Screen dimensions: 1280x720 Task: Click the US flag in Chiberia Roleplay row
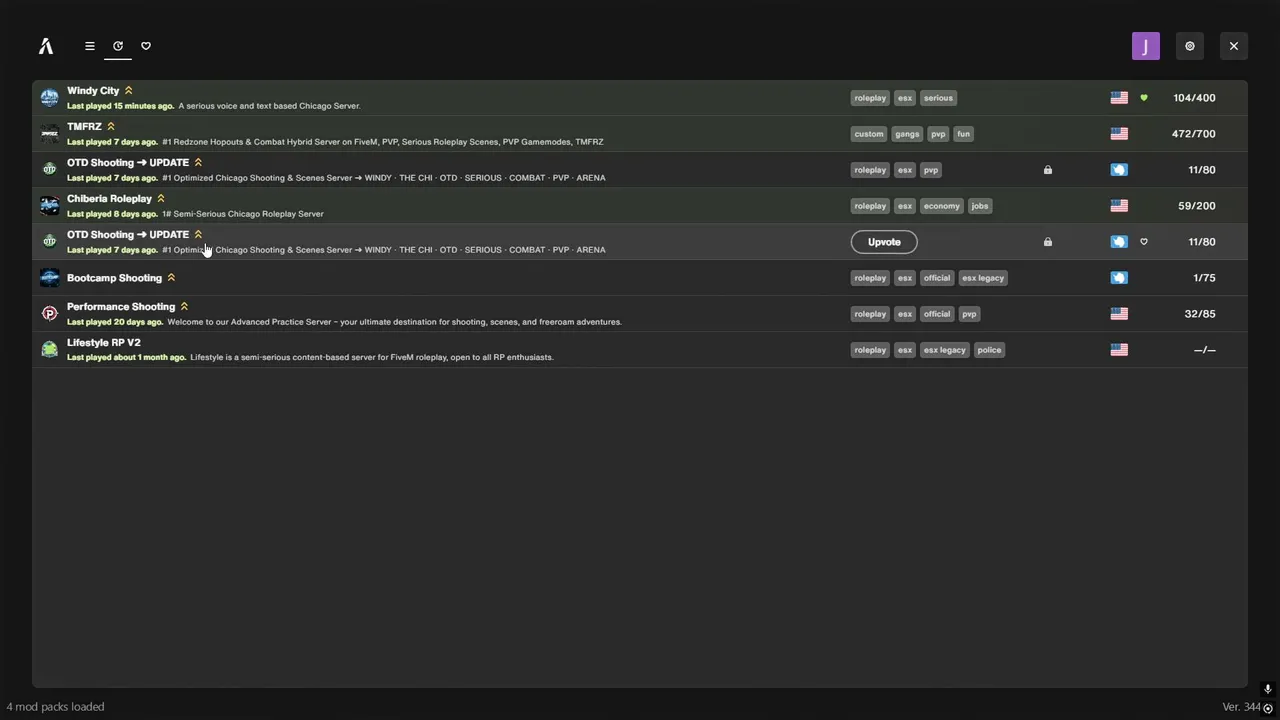[x=1119, y=206]
